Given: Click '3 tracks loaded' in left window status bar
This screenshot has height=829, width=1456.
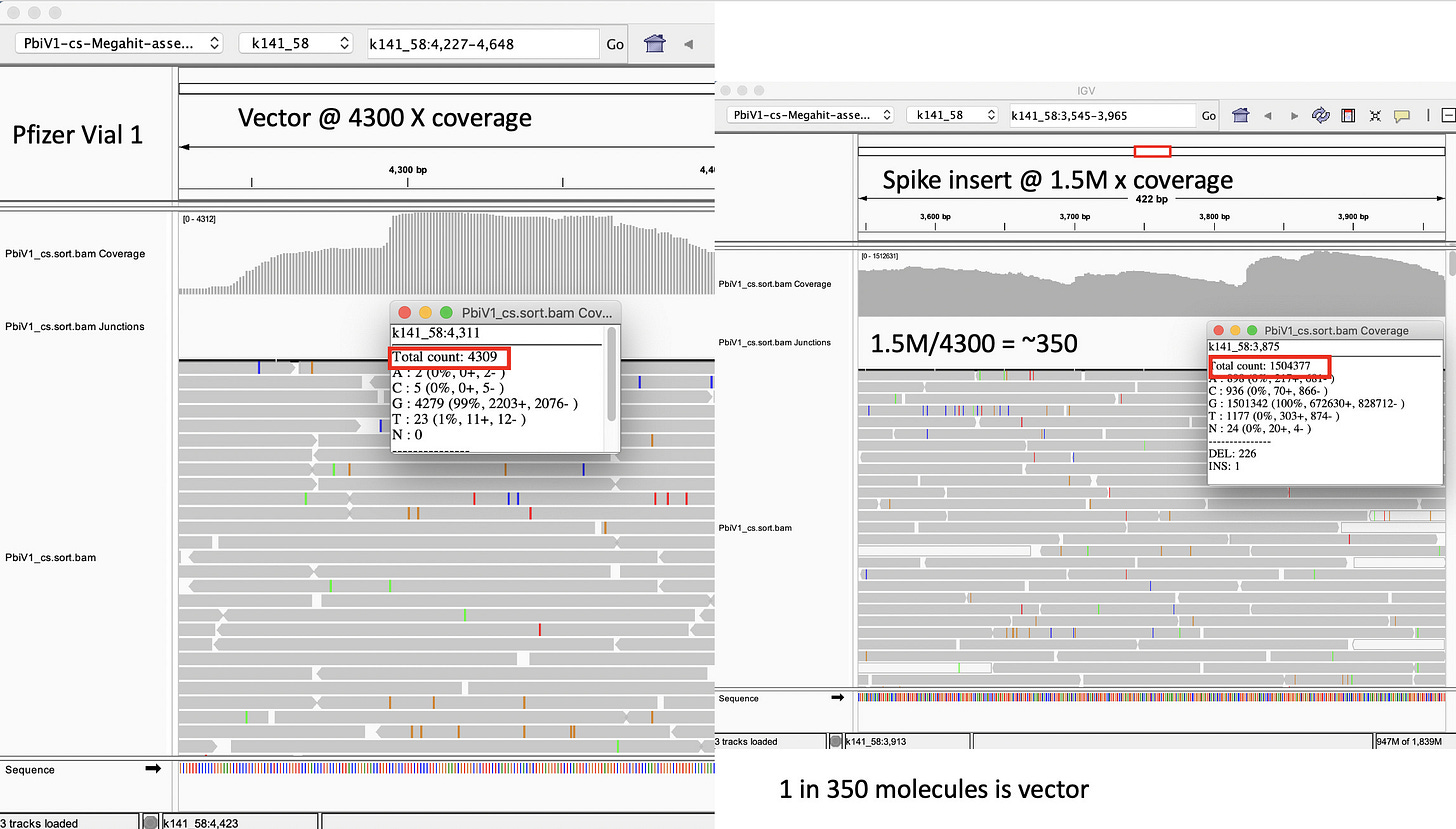Looking at the screenshot, I should (x=39, y=823).
